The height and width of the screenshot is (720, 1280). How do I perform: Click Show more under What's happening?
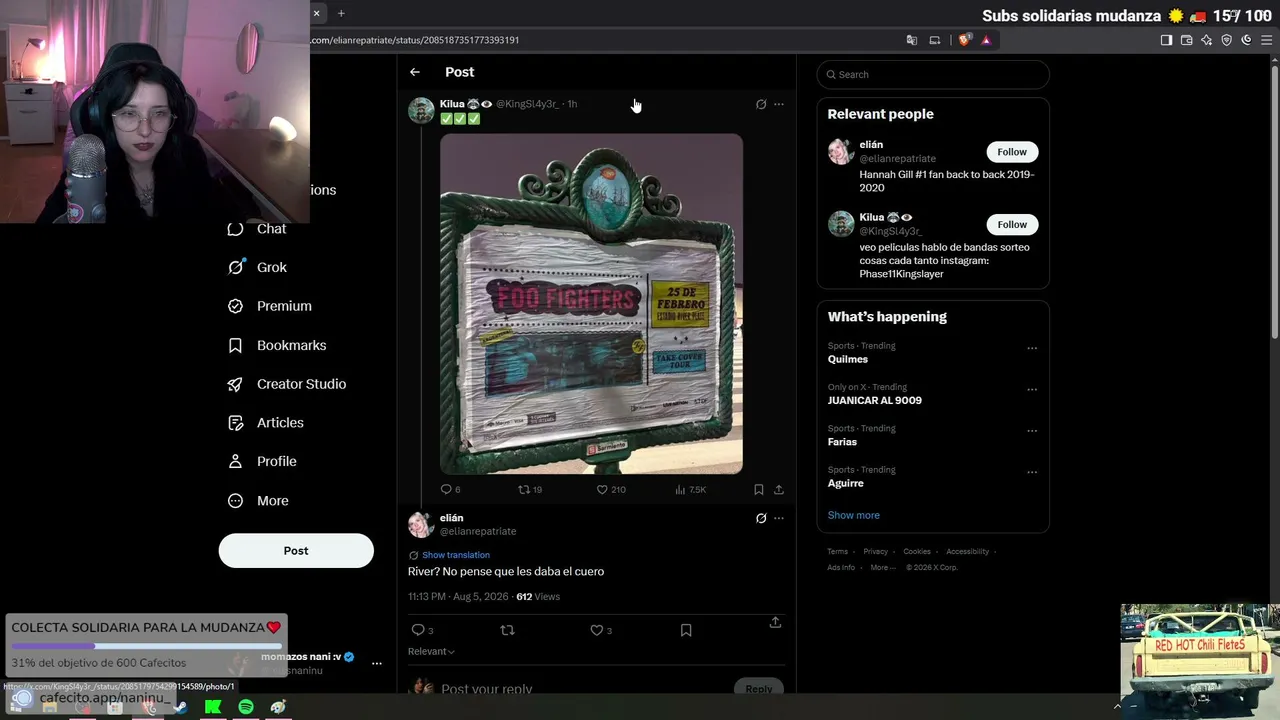tap(853, 515)
